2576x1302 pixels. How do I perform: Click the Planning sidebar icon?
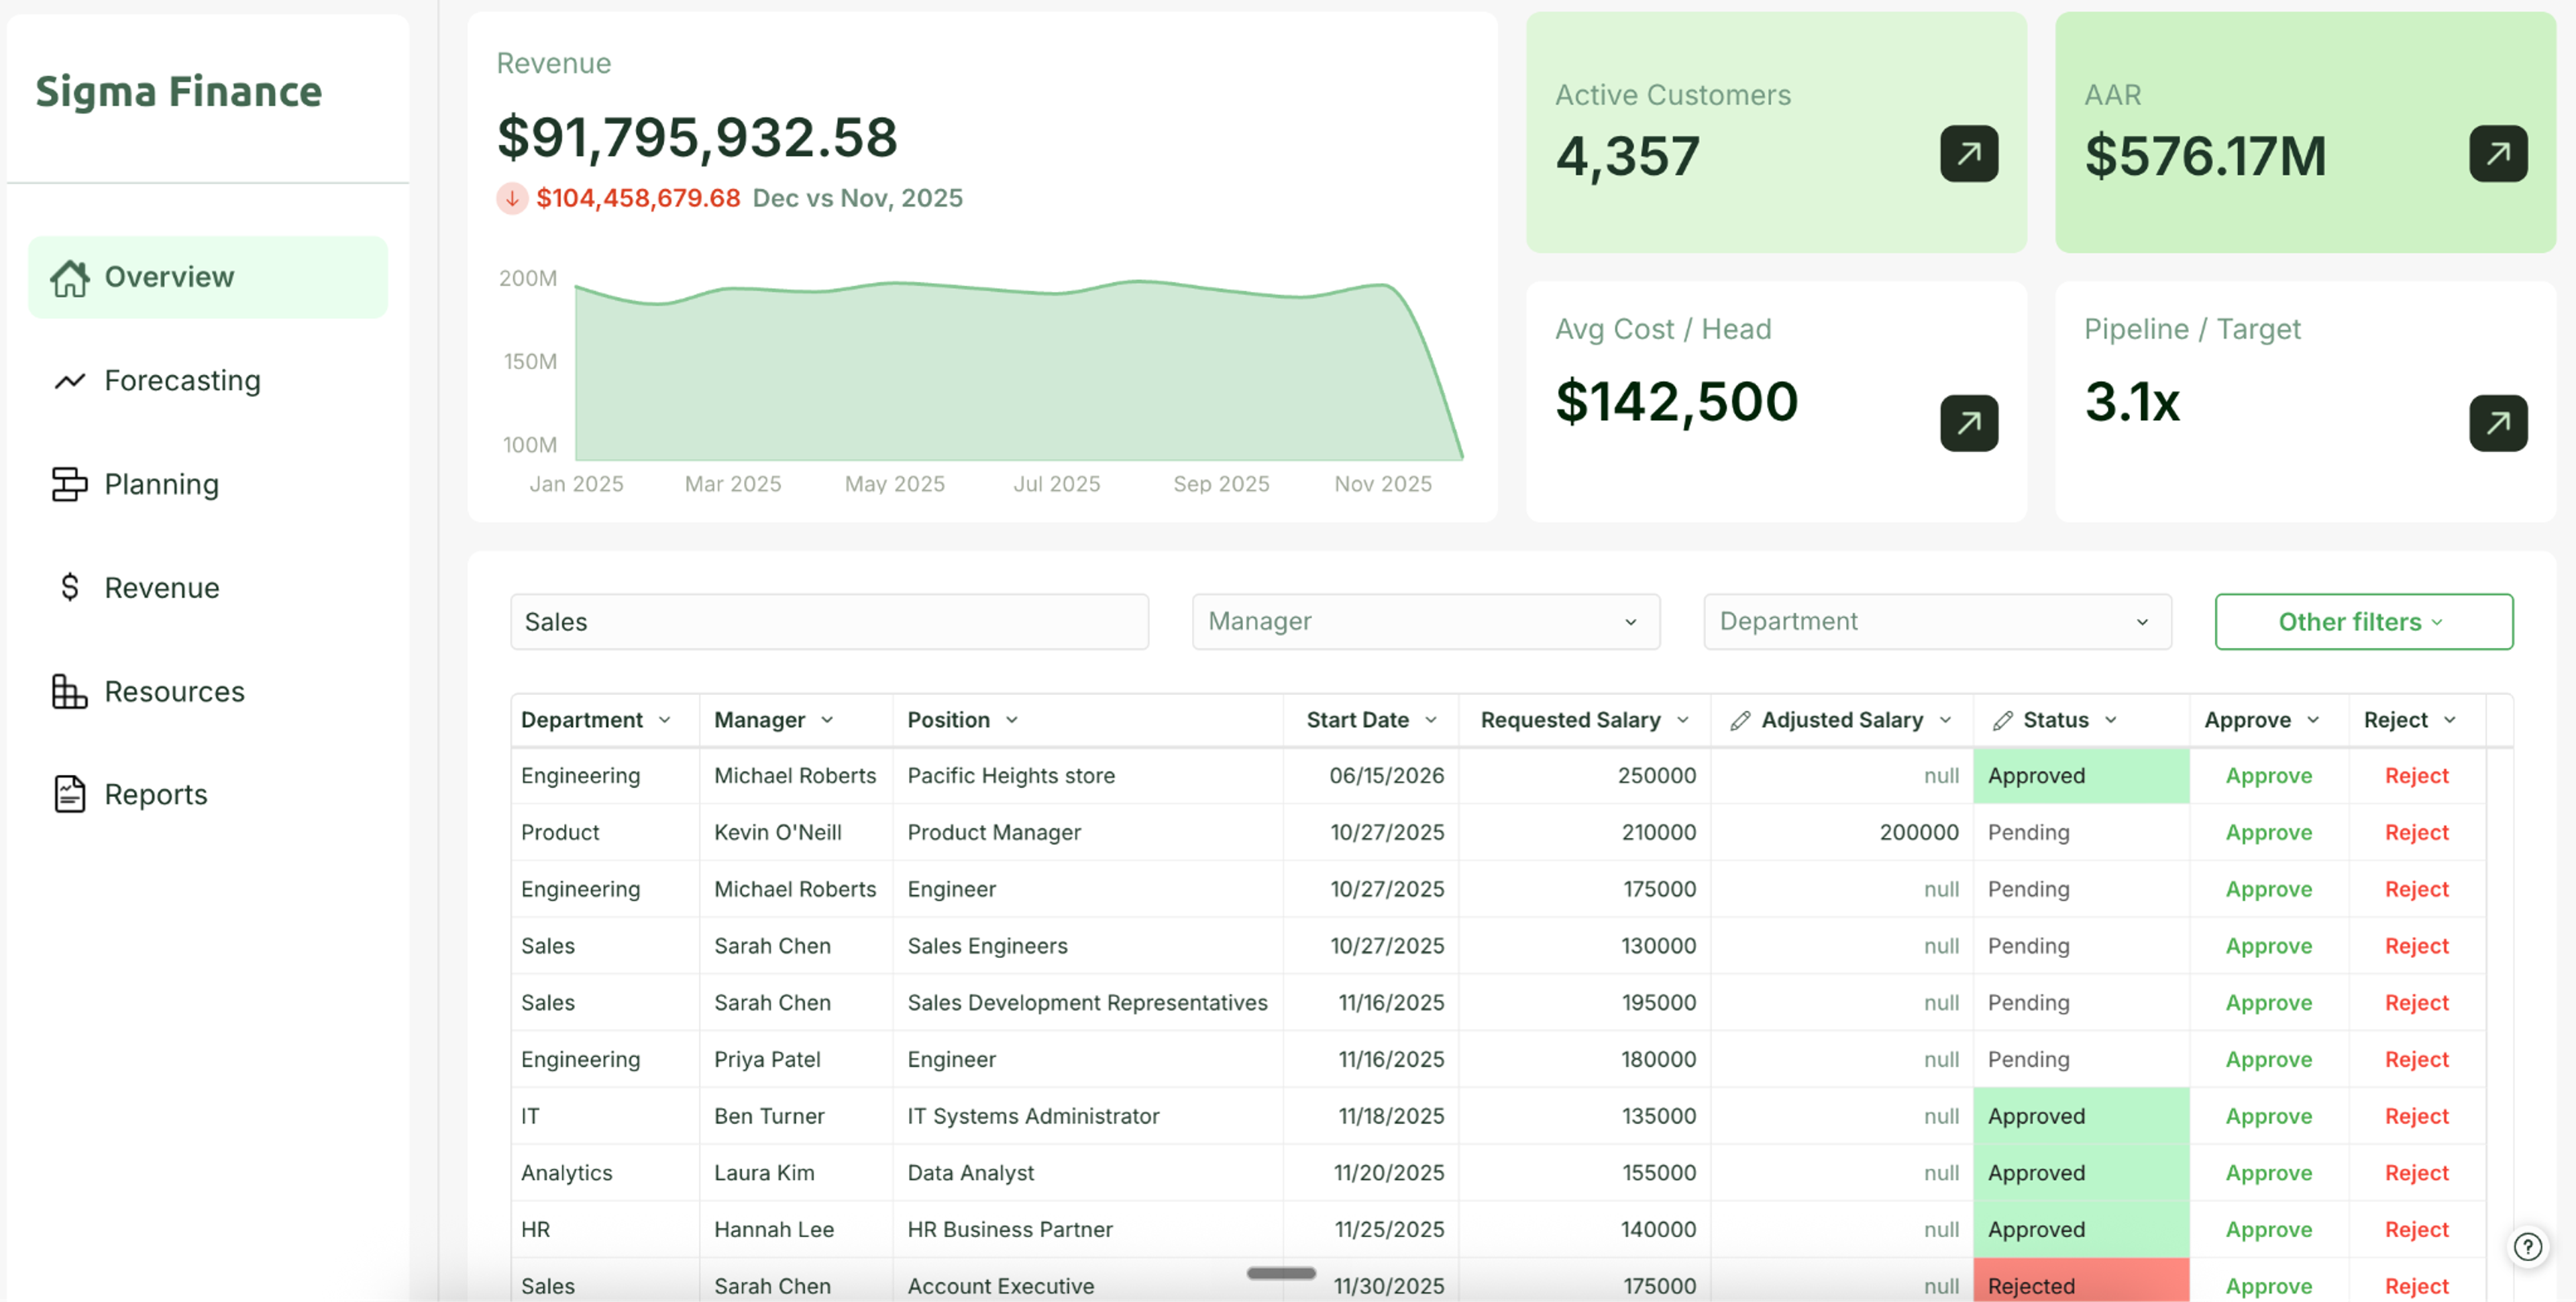(x=69, y=484)
